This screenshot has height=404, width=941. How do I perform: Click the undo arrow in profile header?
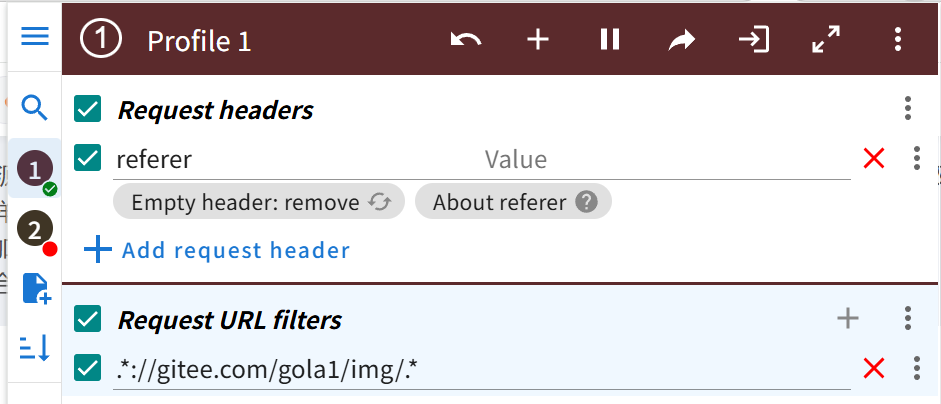tap(466, 40)
